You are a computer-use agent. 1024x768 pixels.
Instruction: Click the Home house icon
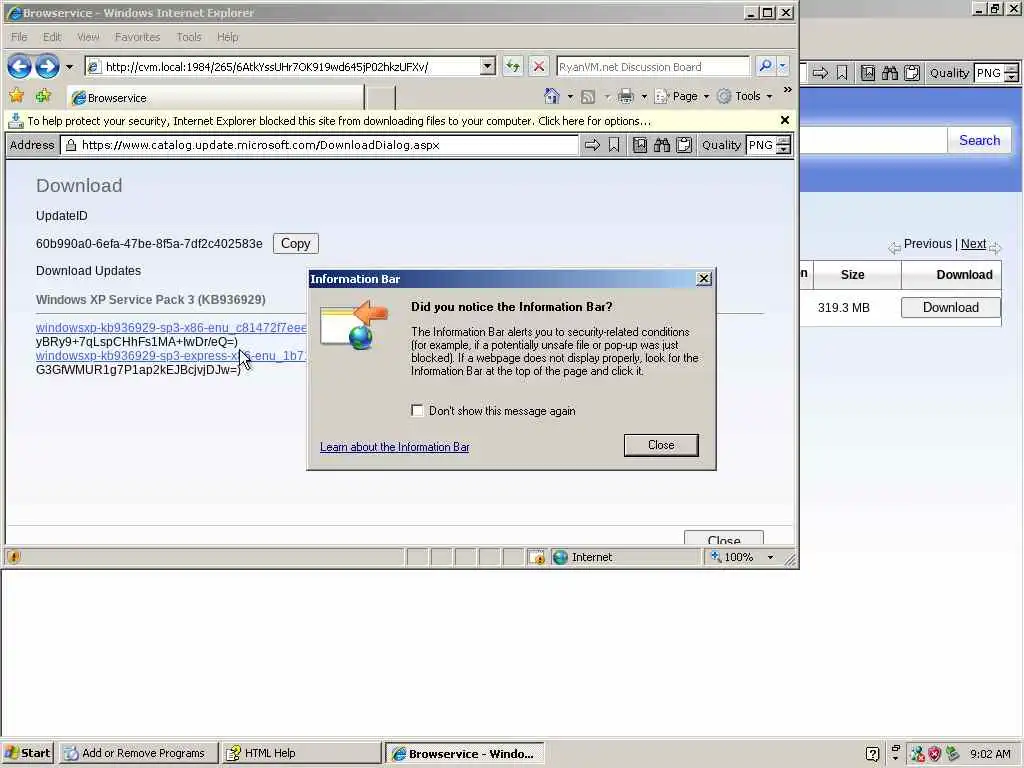[x=552, y=97]
